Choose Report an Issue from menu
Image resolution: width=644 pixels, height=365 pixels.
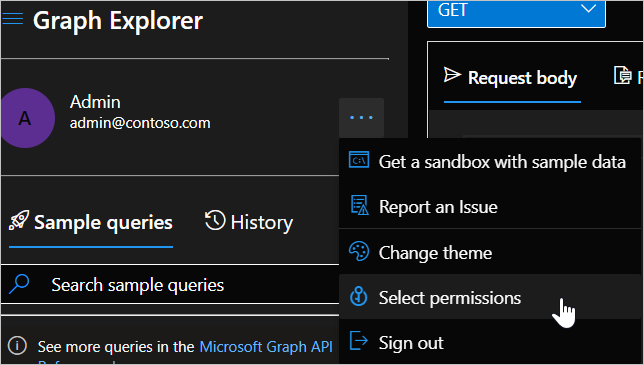coord(490,206)
